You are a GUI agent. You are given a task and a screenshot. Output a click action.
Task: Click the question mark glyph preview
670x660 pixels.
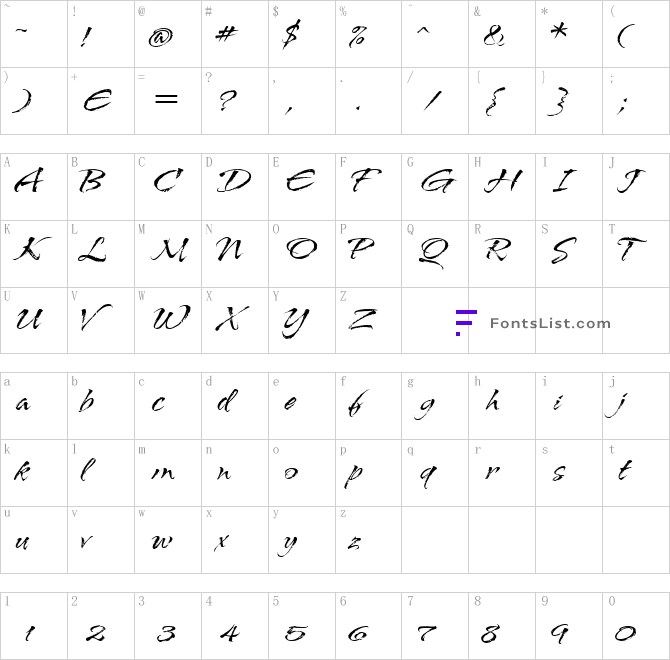(x=227, y=100)
